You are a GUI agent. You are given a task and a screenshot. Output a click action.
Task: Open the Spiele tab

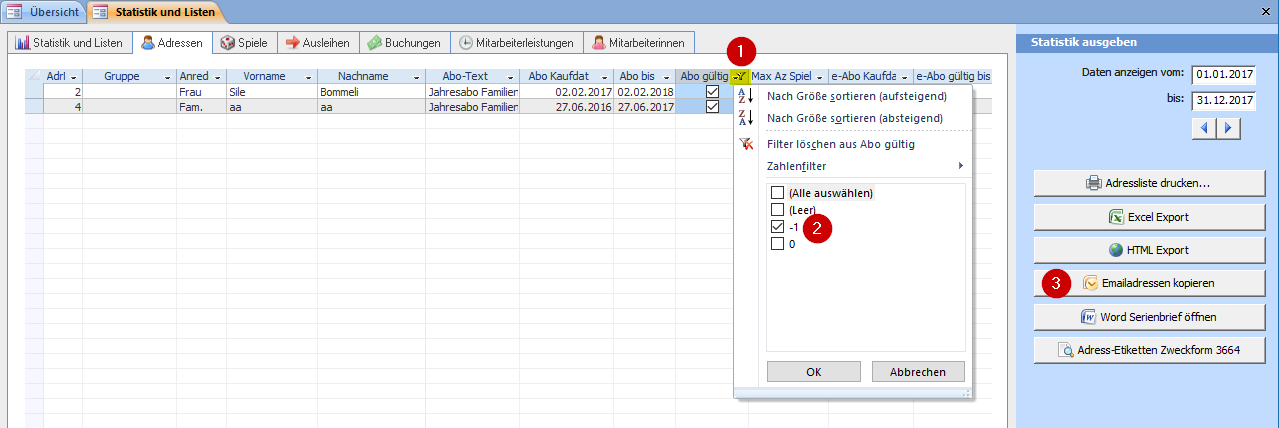pos(244,43)
